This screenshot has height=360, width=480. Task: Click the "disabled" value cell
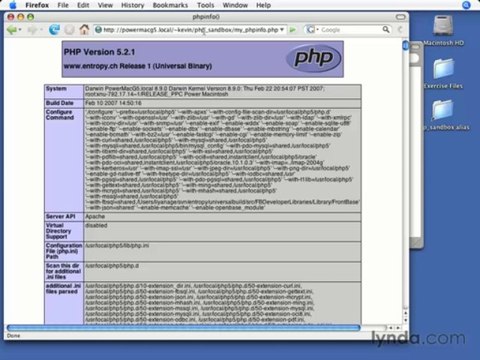222,231
